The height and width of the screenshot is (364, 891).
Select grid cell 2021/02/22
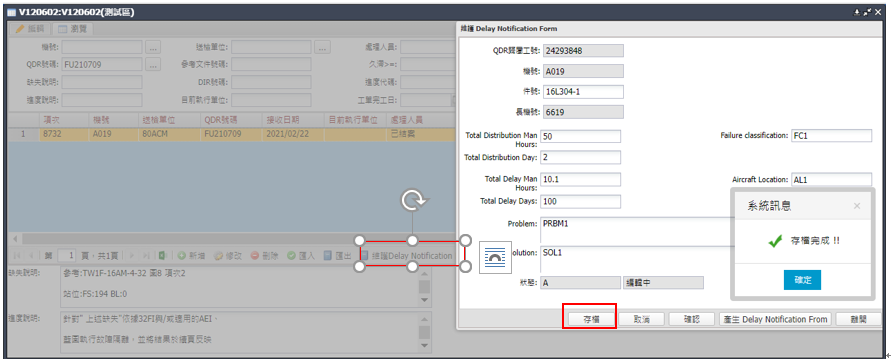293,135
